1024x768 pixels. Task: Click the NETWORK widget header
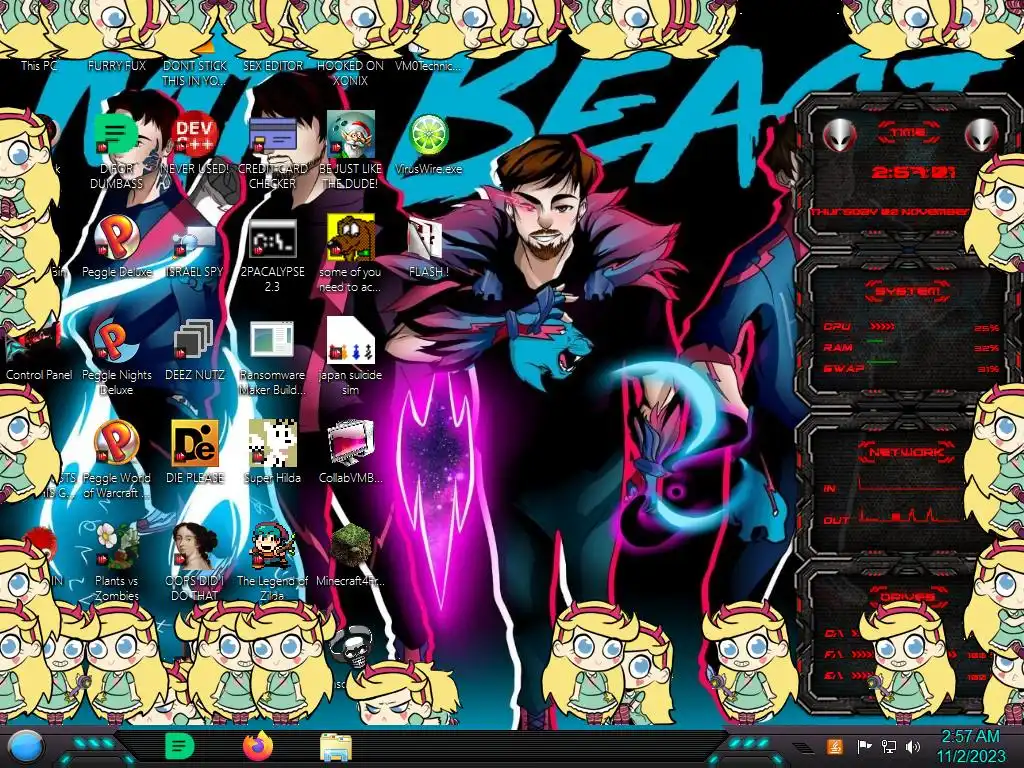(906, 452)
